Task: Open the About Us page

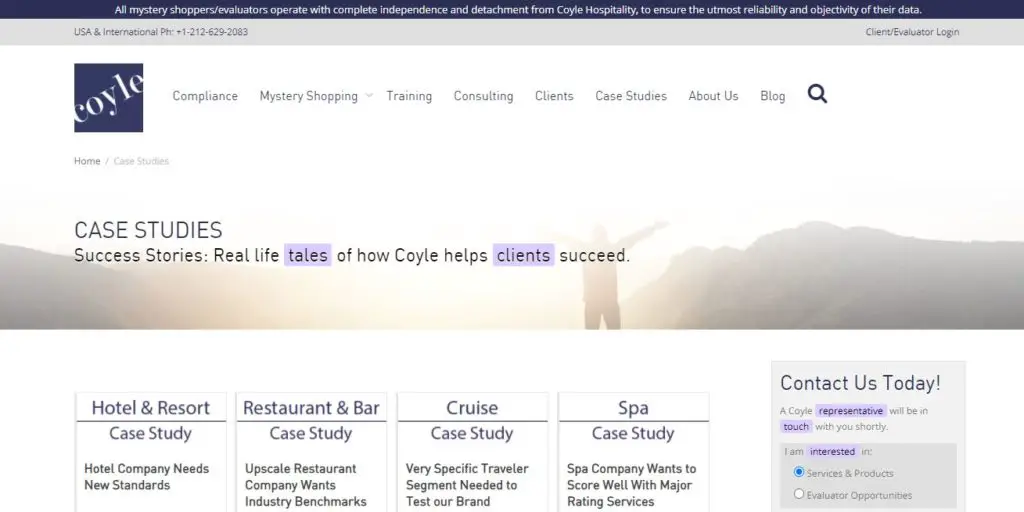Action: tap(713, 96)
